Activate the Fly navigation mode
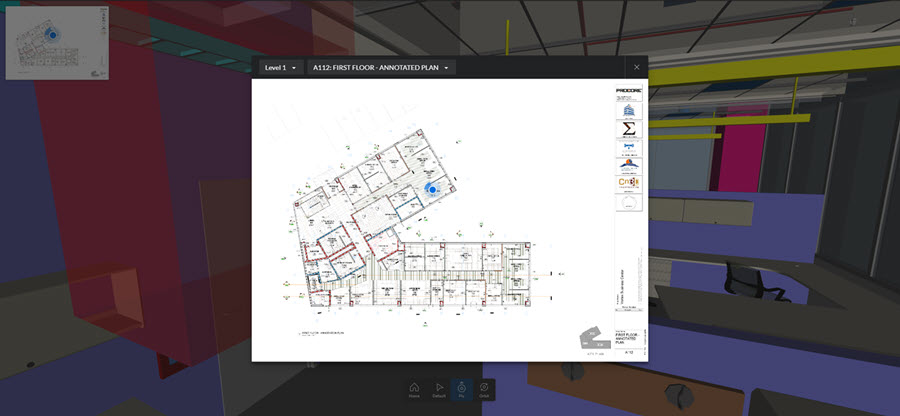The width and height of the screenshot is (900, 416). pos(461,389)
